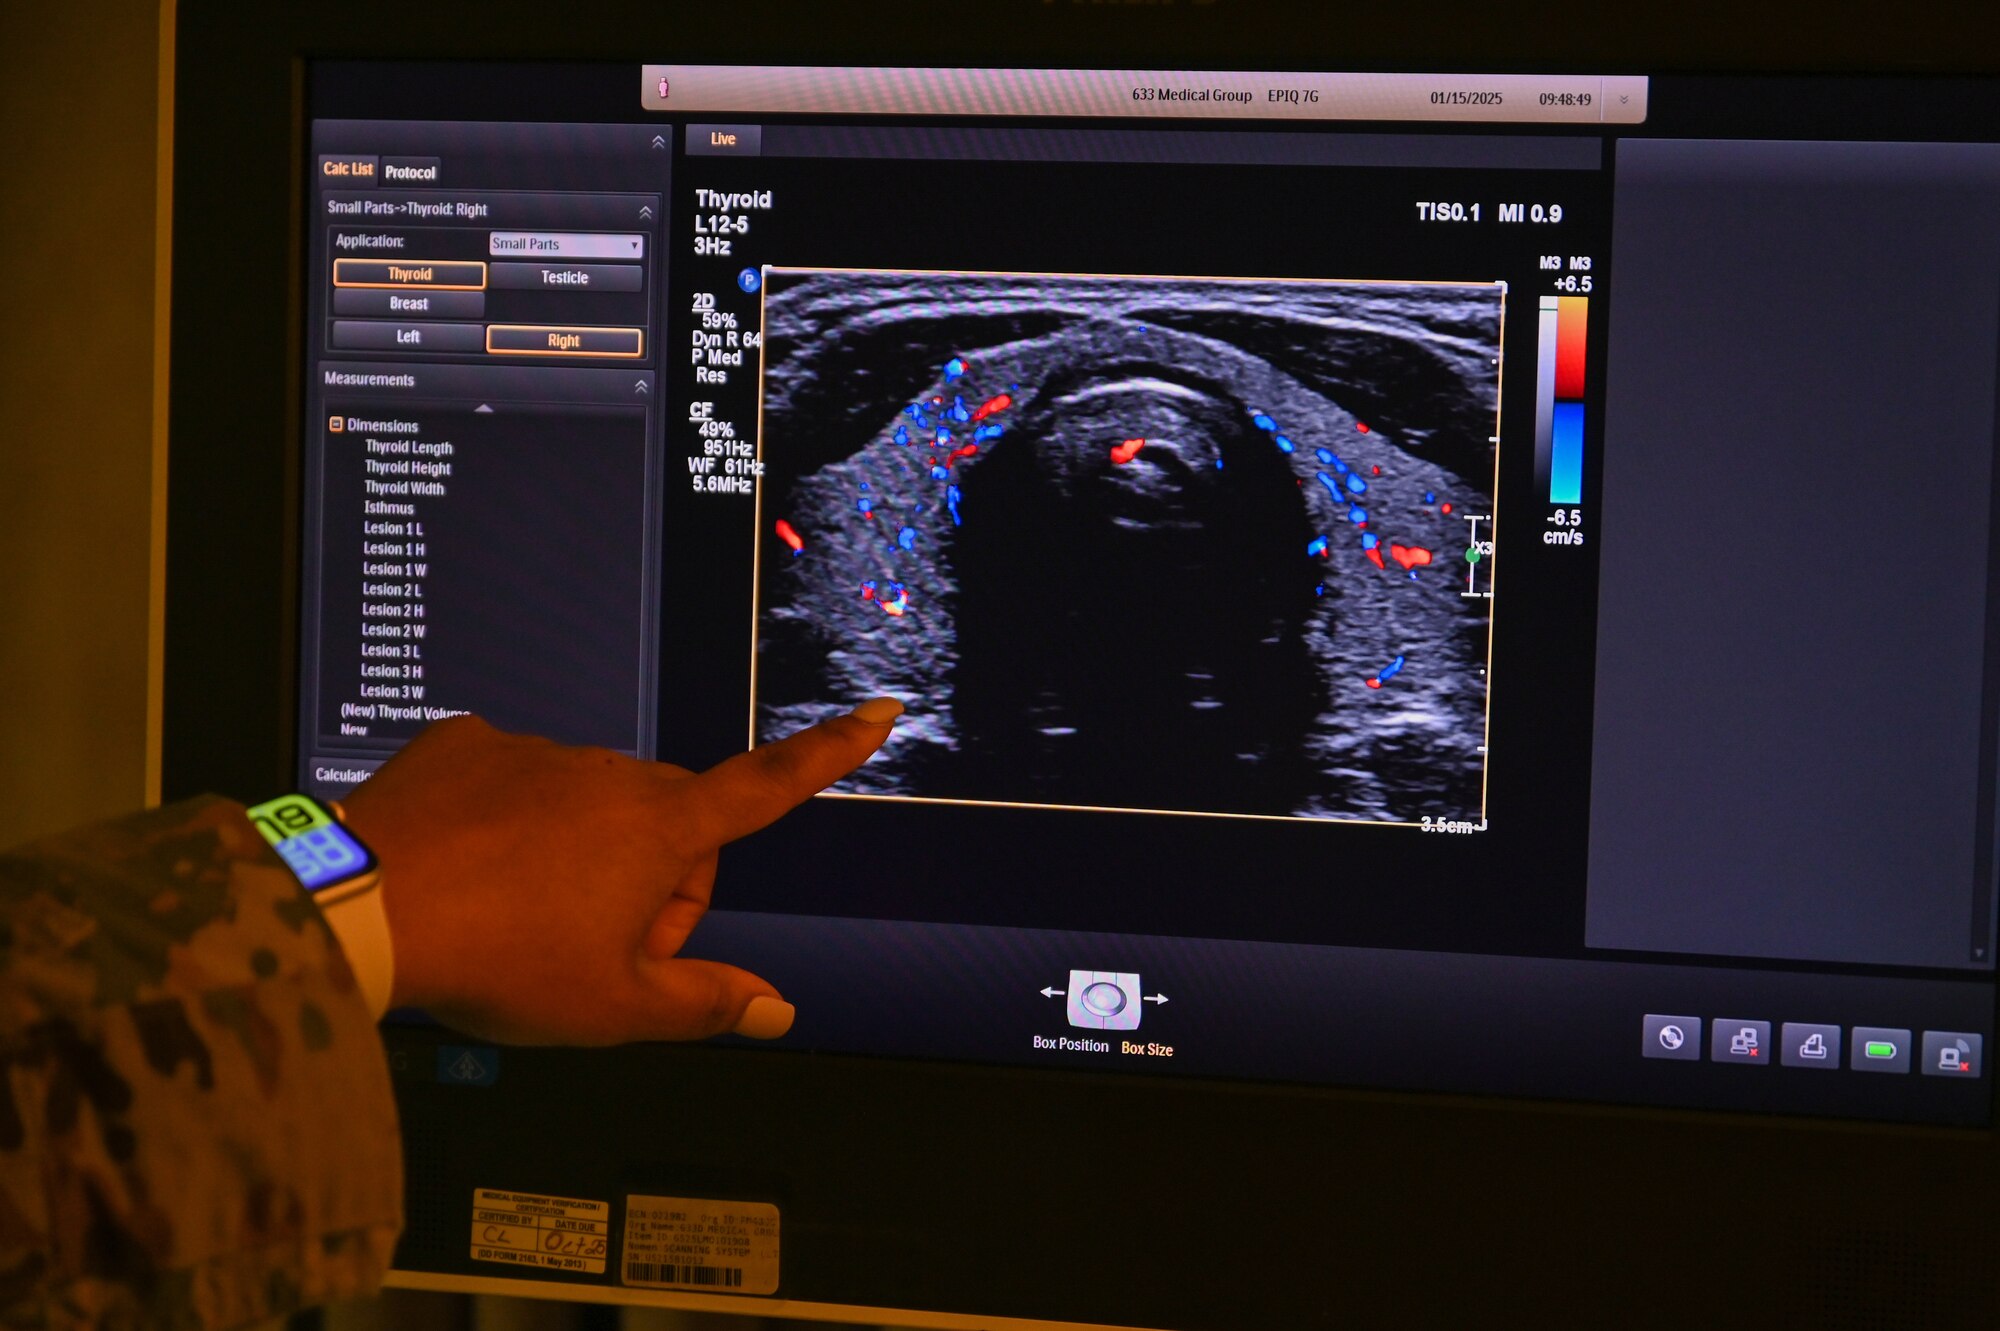Switch to the Protocol tab
The image size is (2000, 1331).
[x=410, y=172]
